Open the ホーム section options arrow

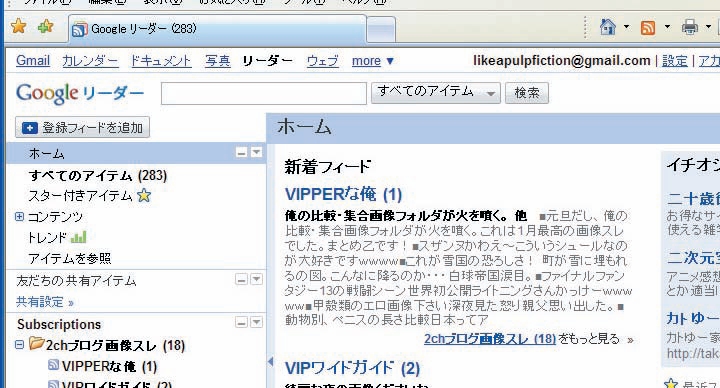click(256, 152)
